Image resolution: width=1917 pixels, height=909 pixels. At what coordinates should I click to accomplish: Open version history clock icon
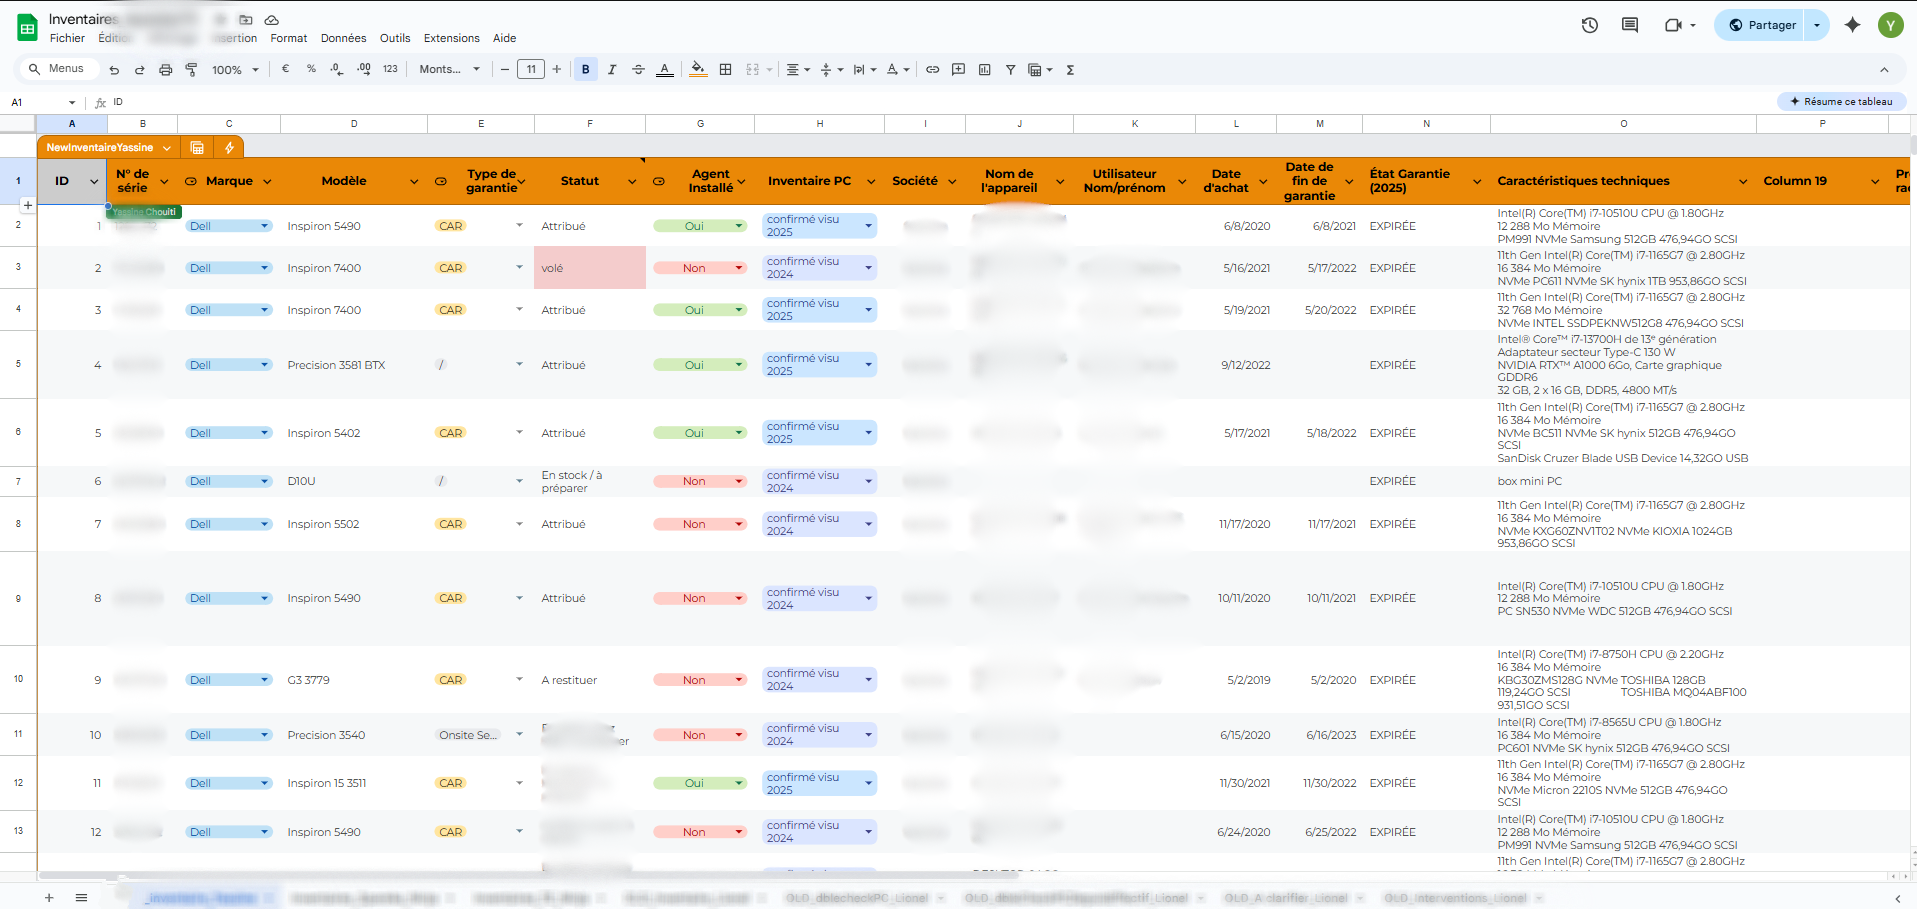[1589, 25]
